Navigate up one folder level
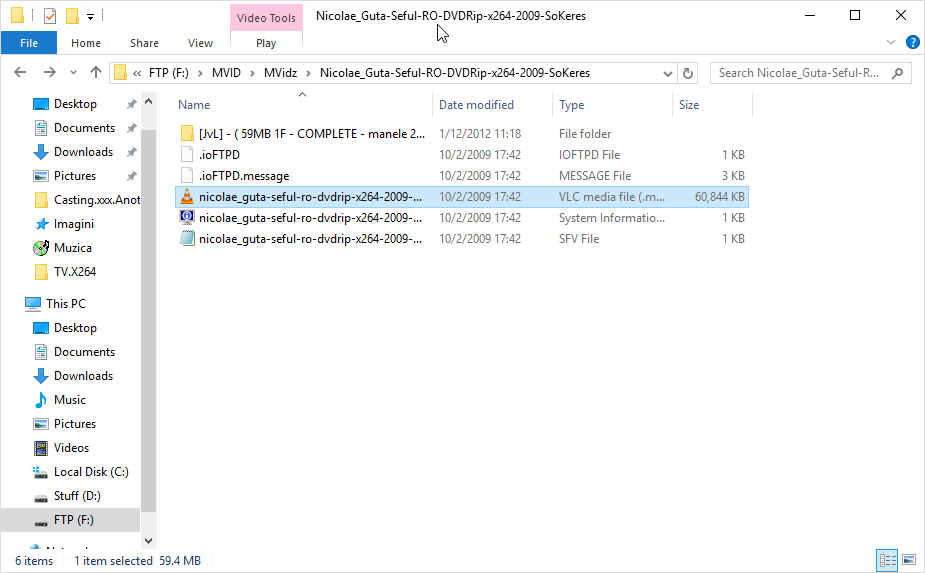Image resolution: width=925 pixels, height=573 pixels. (x=96, y=73)
